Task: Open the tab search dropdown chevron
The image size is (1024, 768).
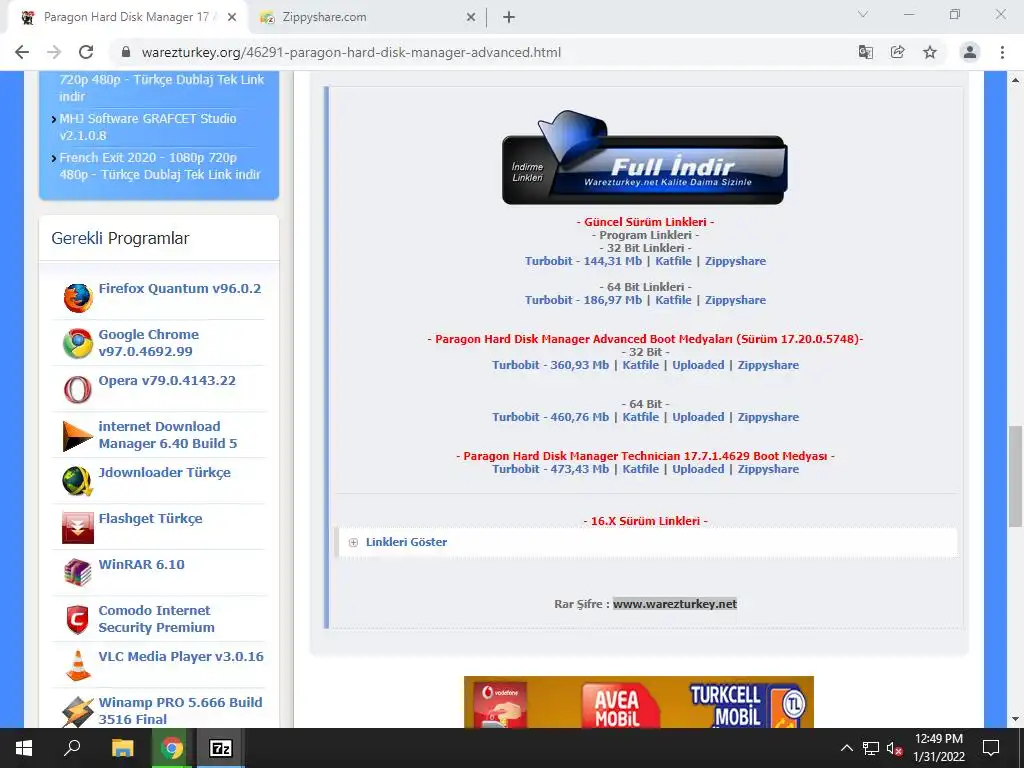Action: [x=863, y=14]
